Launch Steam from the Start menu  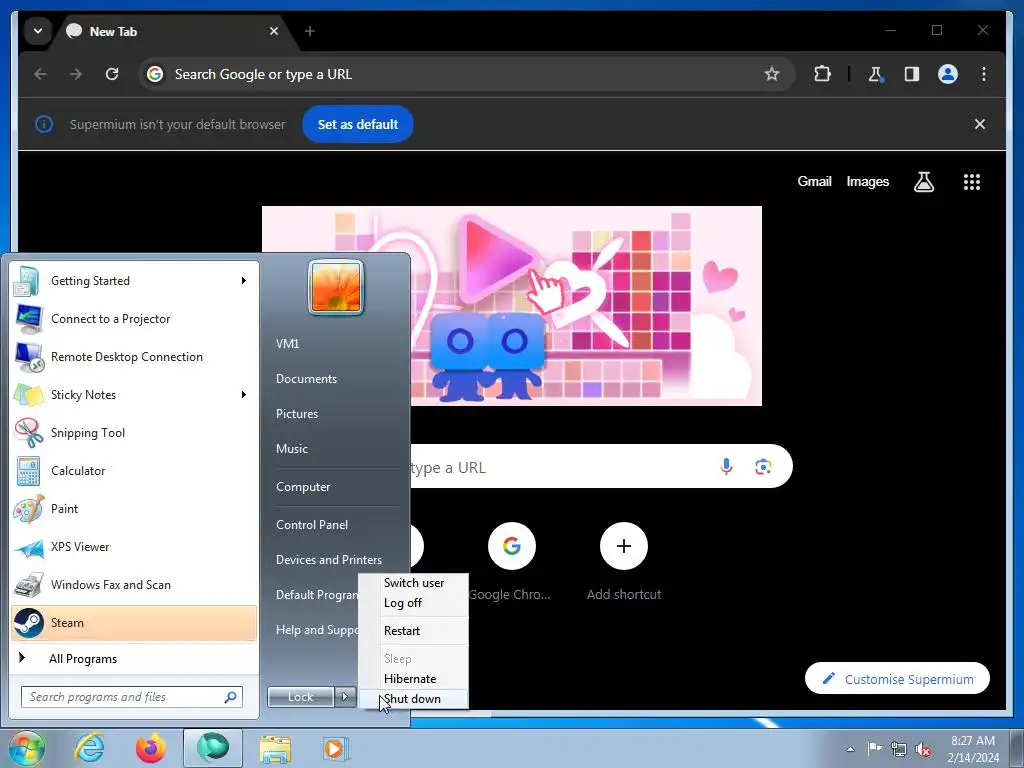click(134, 622)
